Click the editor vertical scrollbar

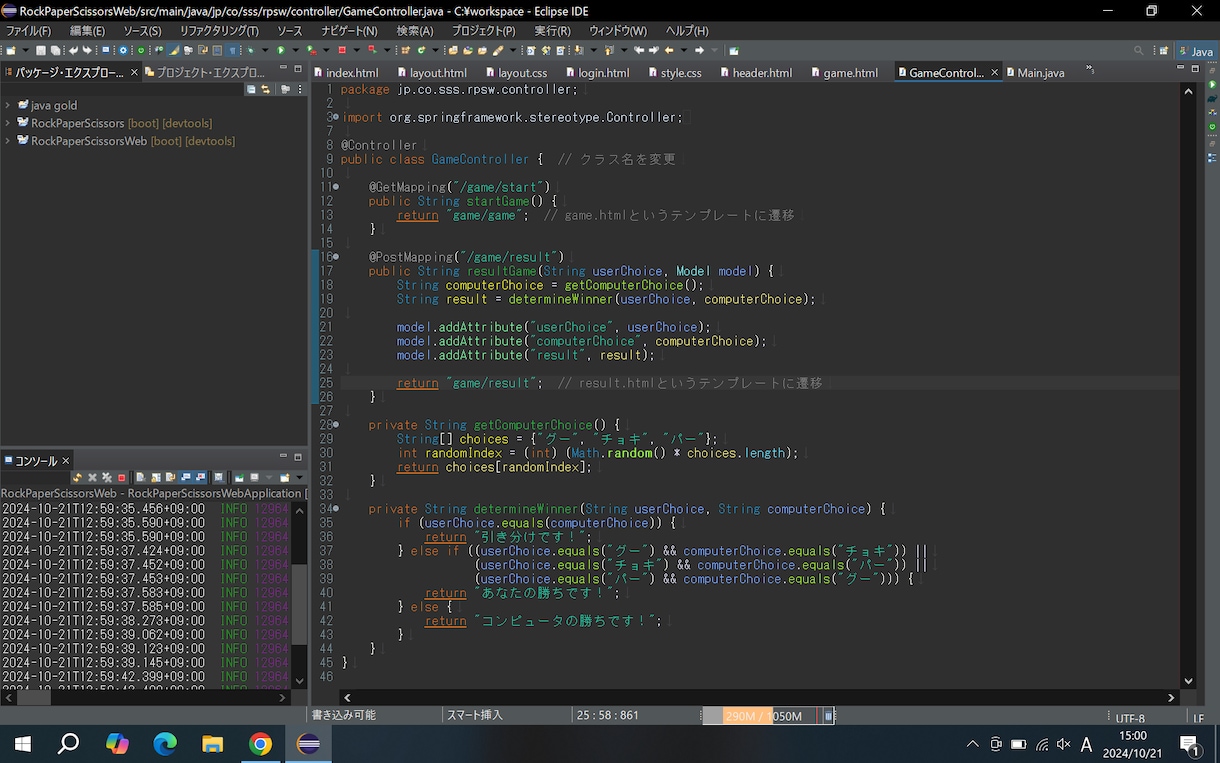(1188, 385)
